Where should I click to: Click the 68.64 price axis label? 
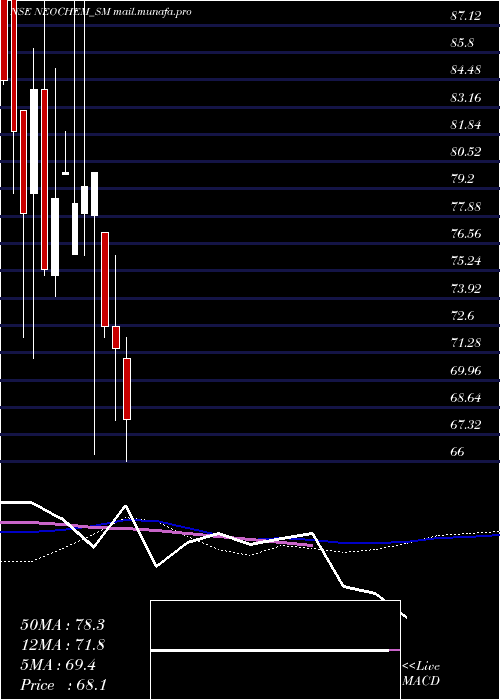point(466,397)
